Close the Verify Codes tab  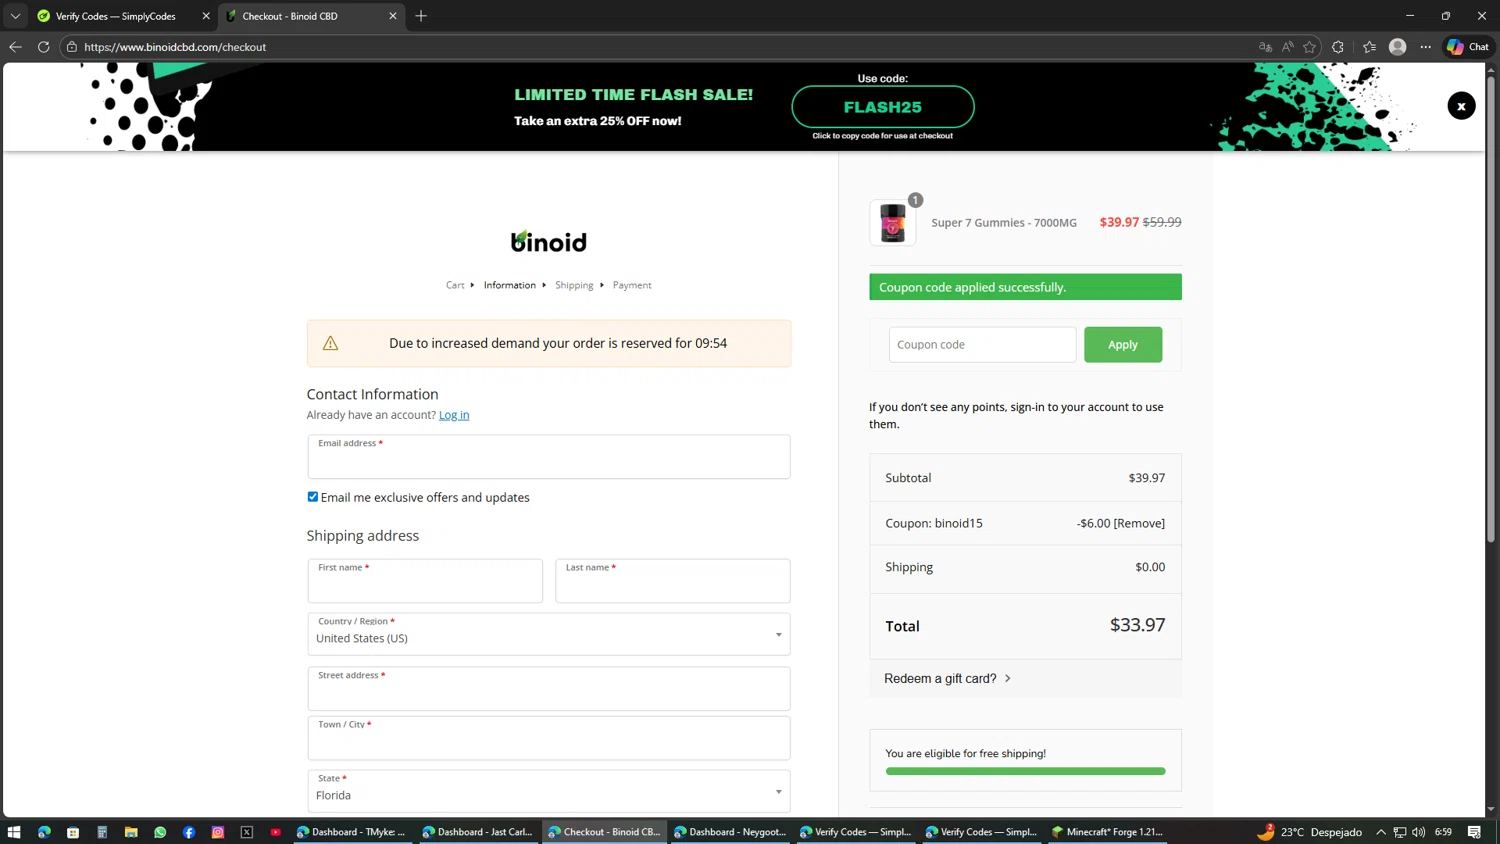(x=206, y=16)
